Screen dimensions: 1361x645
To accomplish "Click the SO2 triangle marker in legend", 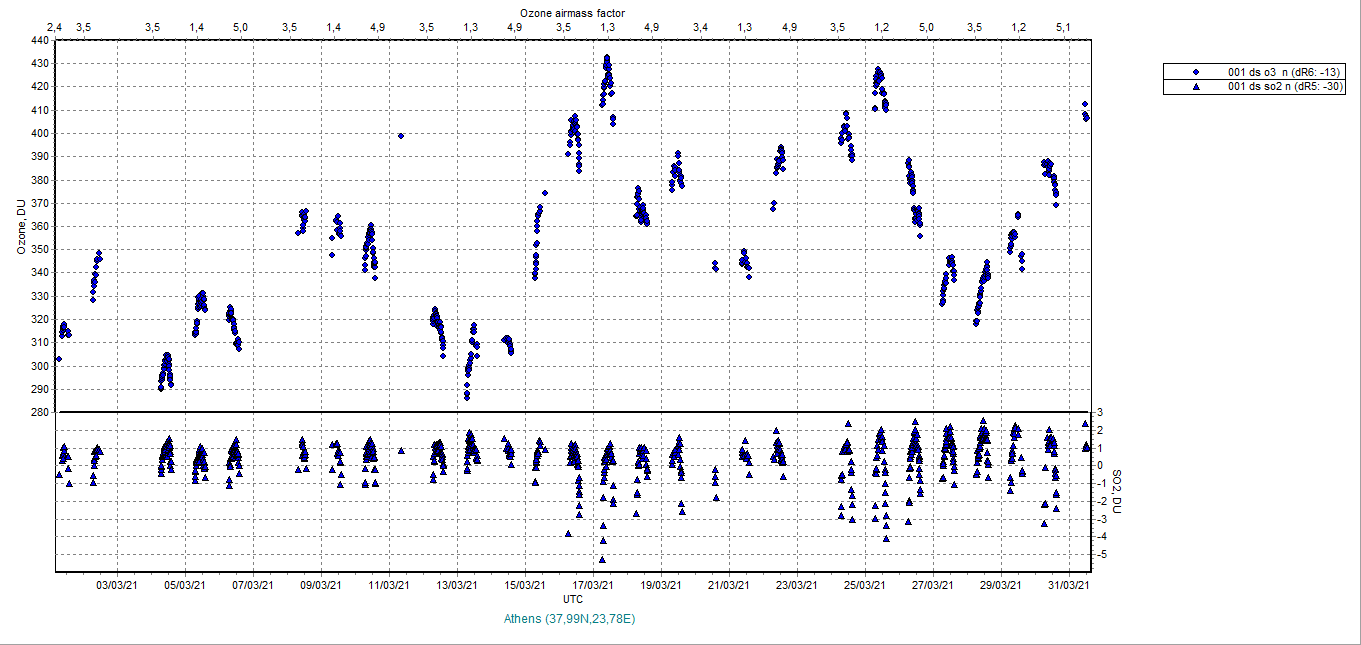I will [1196, 87].
